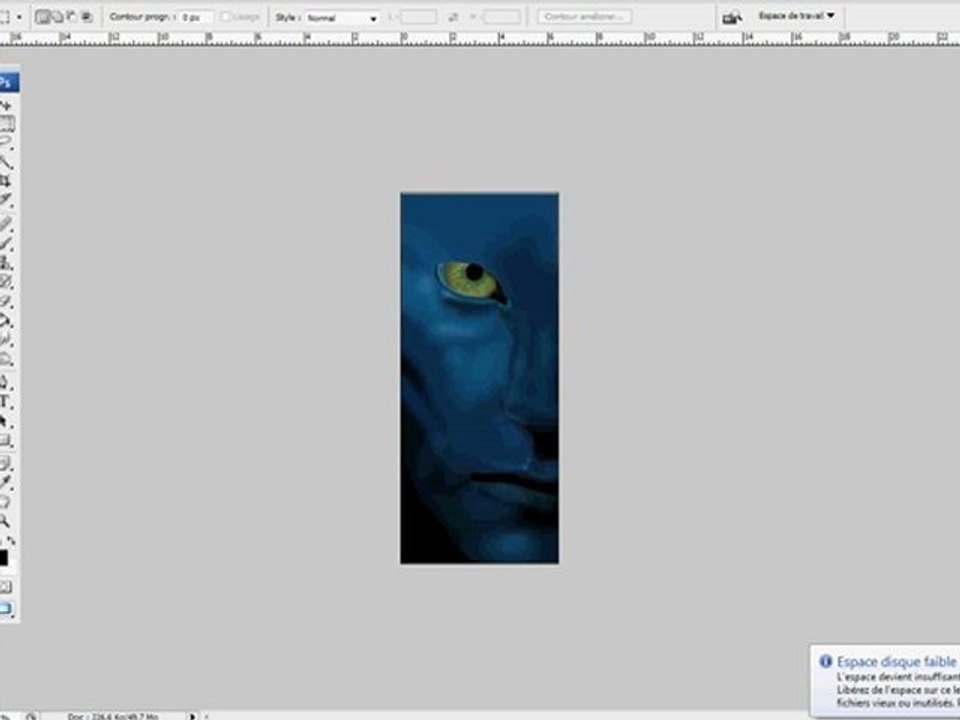Select the Dodge tool

[x=6, y=359]
